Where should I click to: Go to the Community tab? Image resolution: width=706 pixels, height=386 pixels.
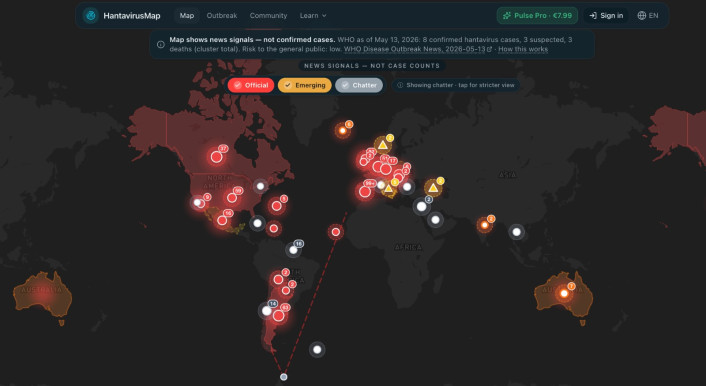pyautogui.click(x=268, y=15)
